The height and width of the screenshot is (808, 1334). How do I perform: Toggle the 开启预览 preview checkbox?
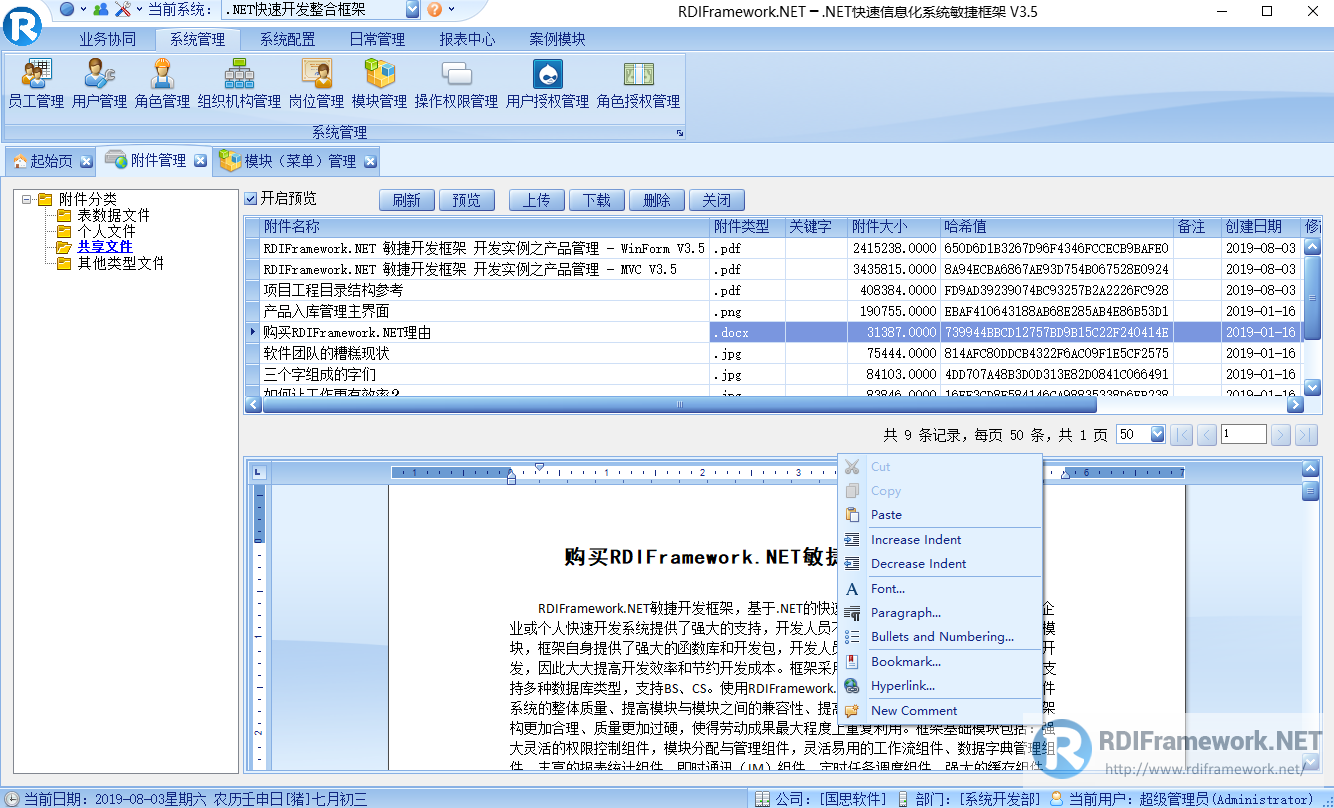point(249,198)
